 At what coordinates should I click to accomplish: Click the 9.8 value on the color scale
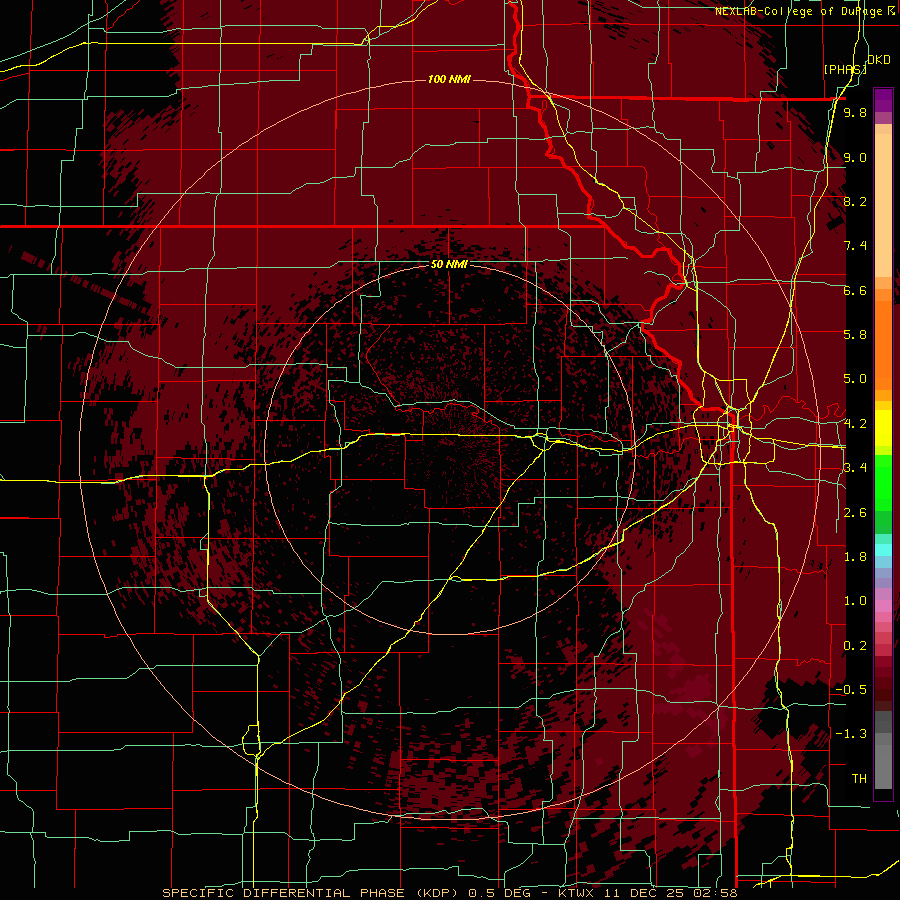click(855, 113)
